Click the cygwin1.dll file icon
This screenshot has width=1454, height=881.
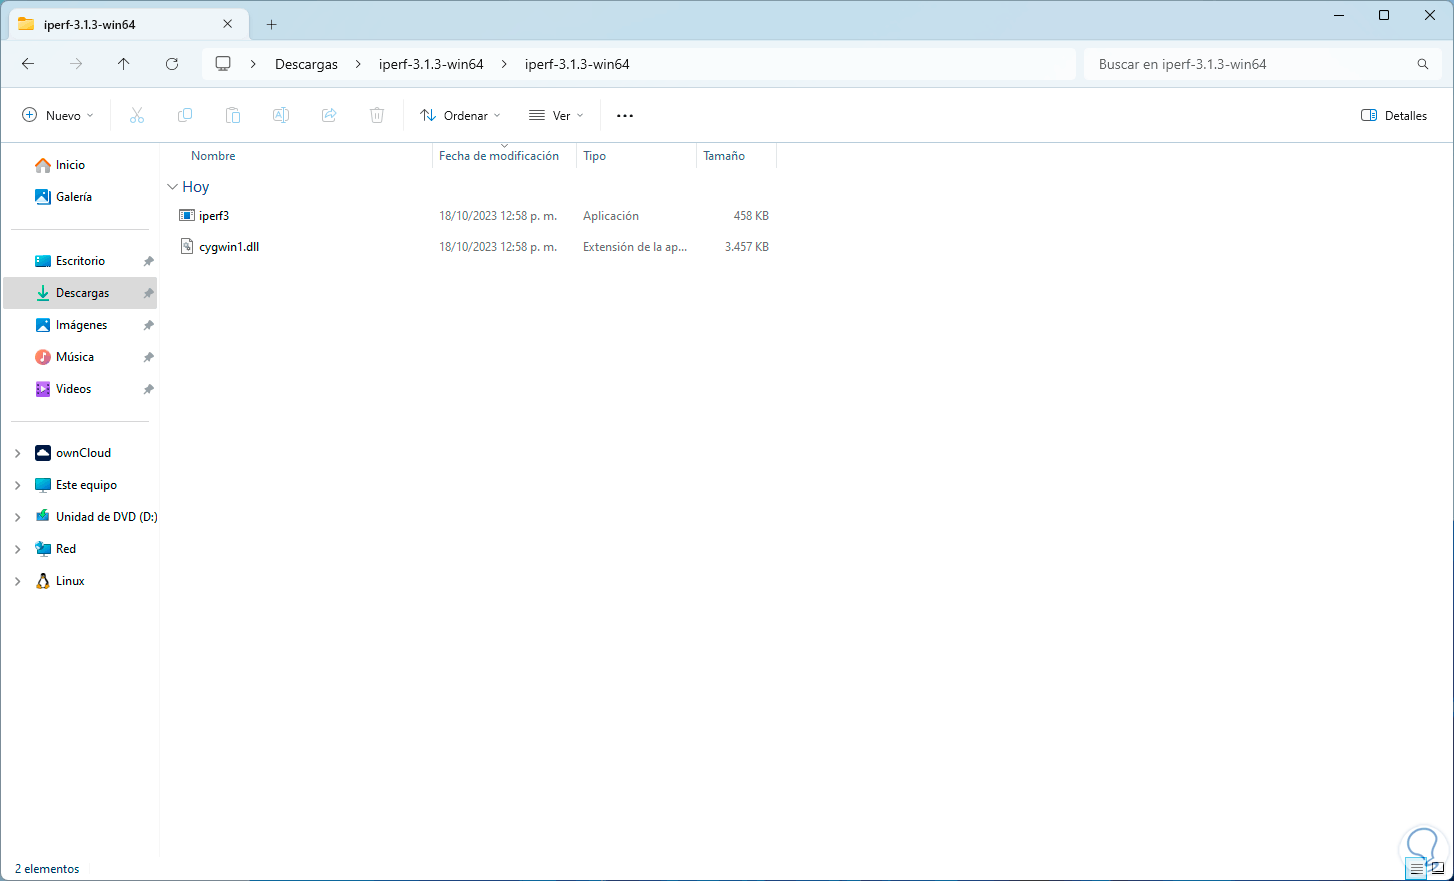(x=187, y=246)
